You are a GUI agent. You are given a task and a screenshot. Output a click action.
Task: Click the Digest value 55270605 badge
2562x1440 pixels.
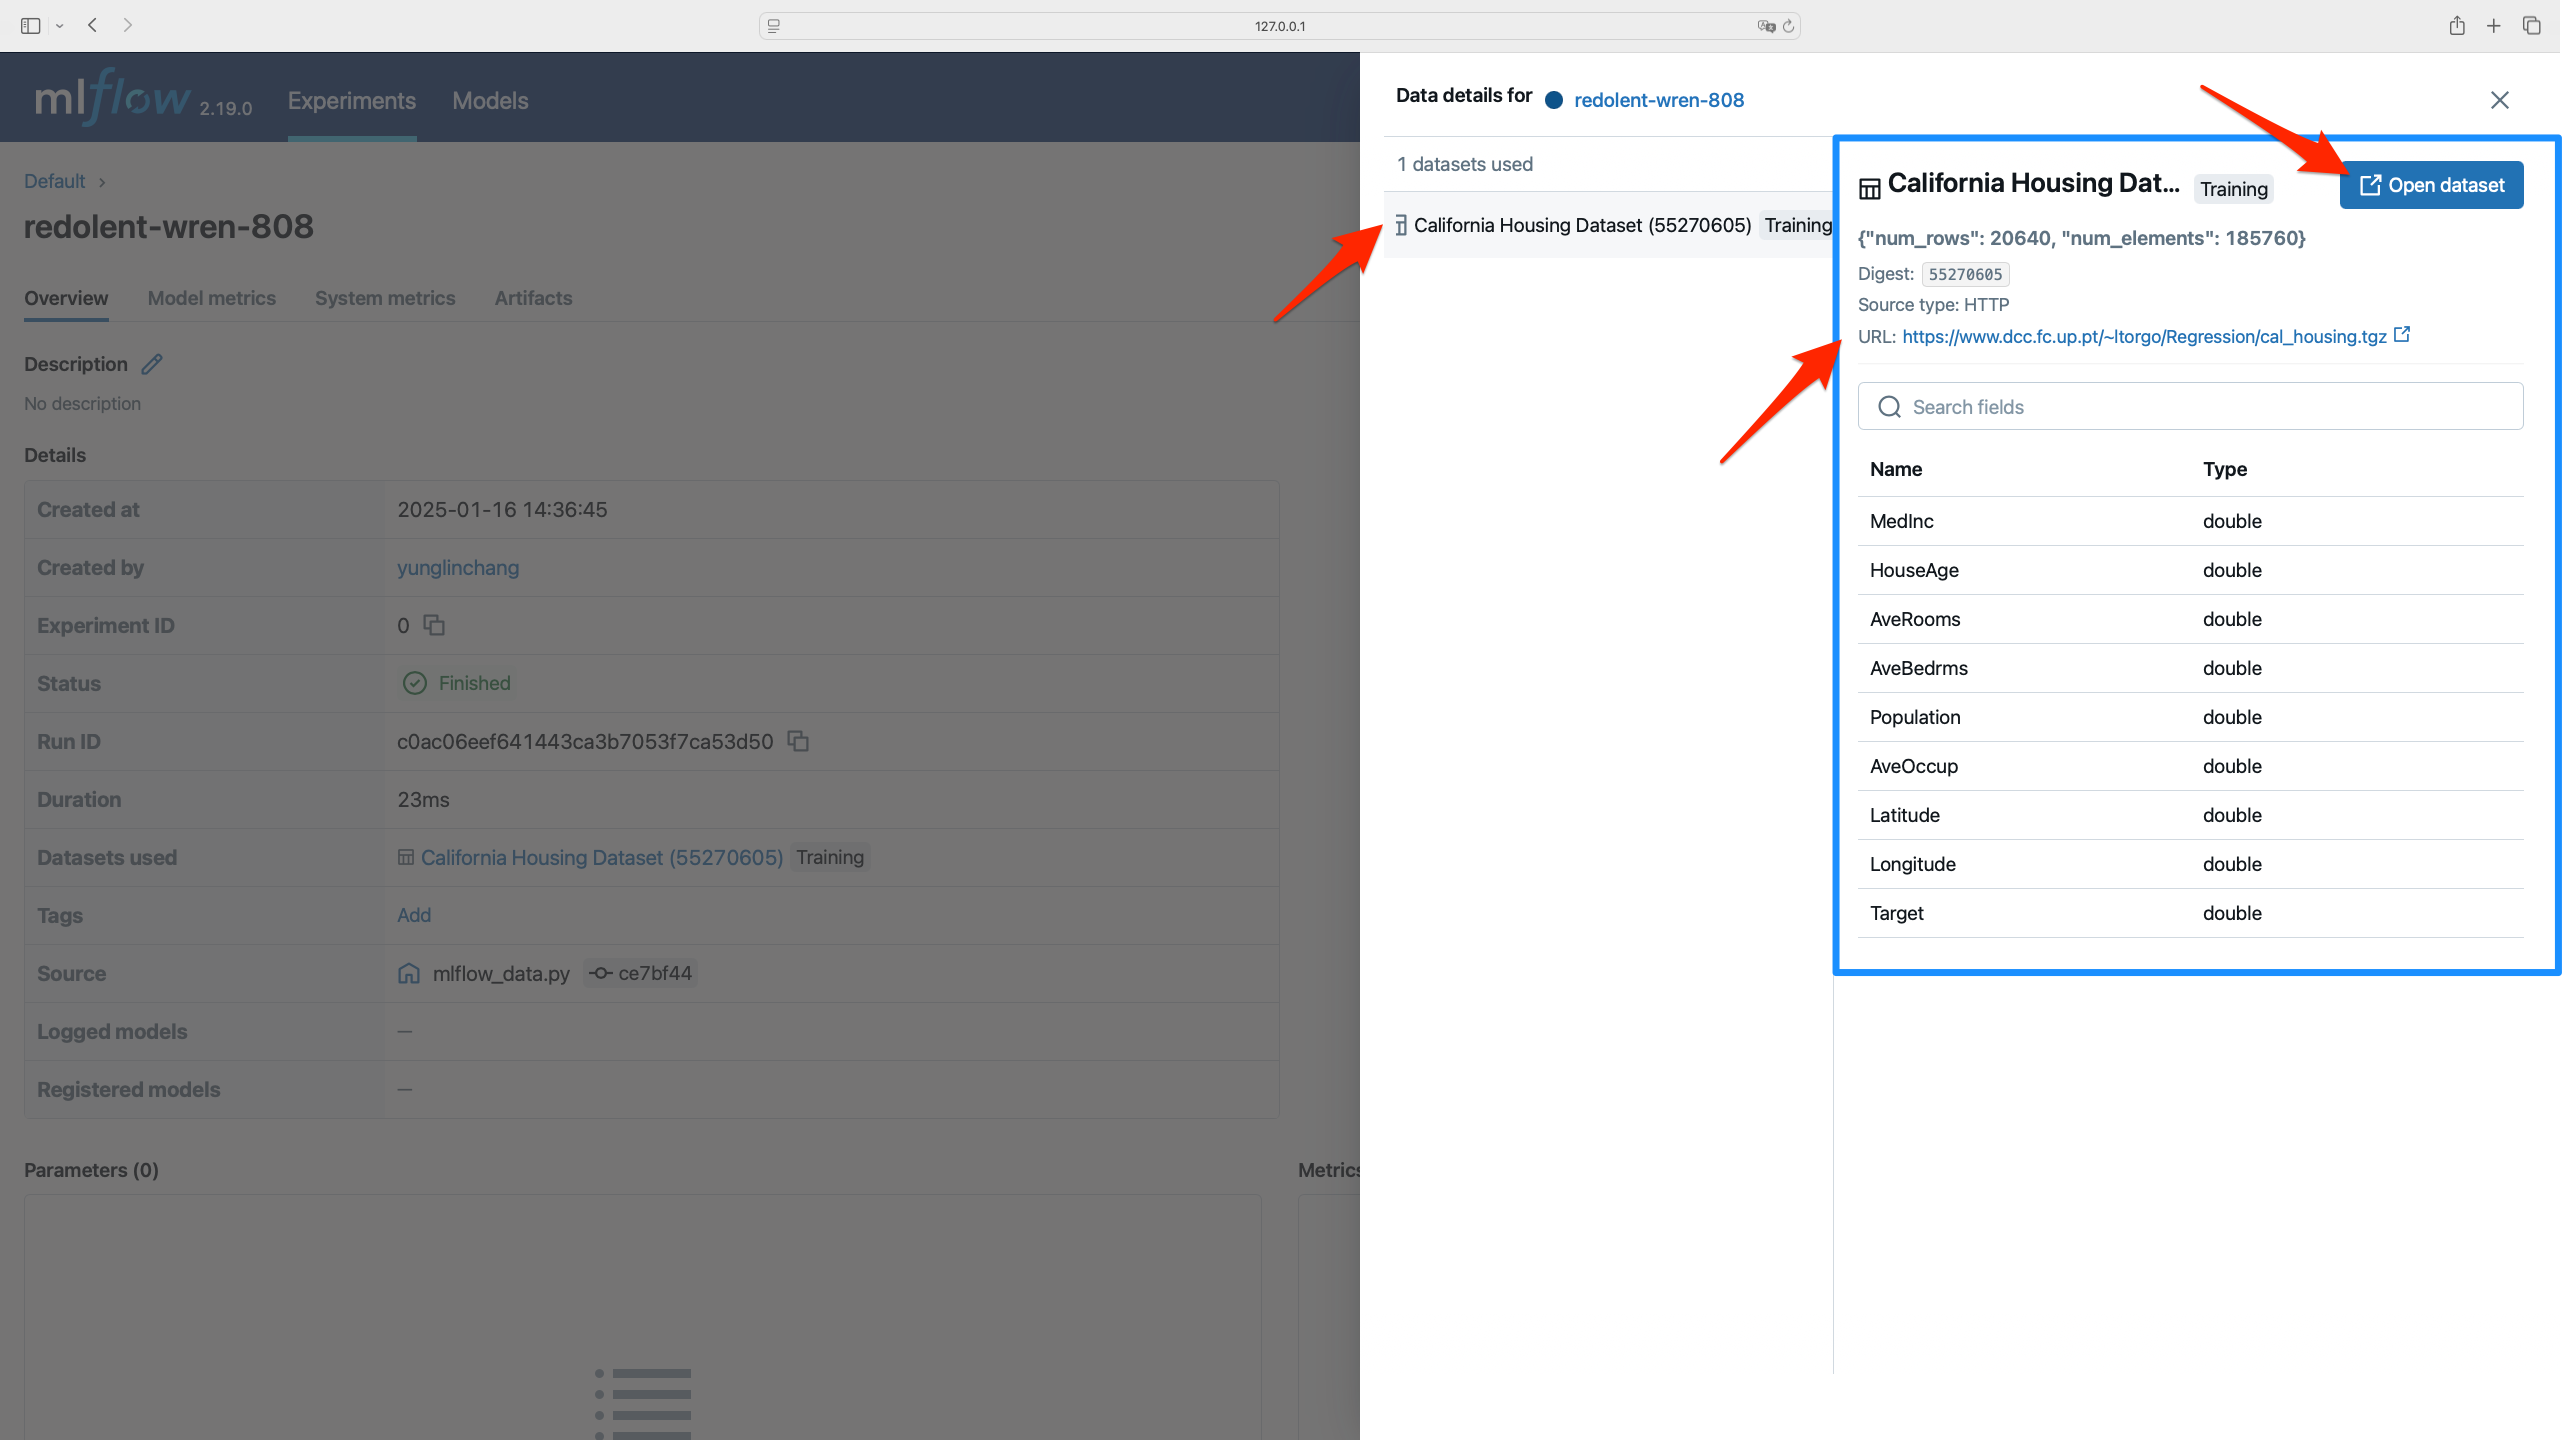point(1965,274)
